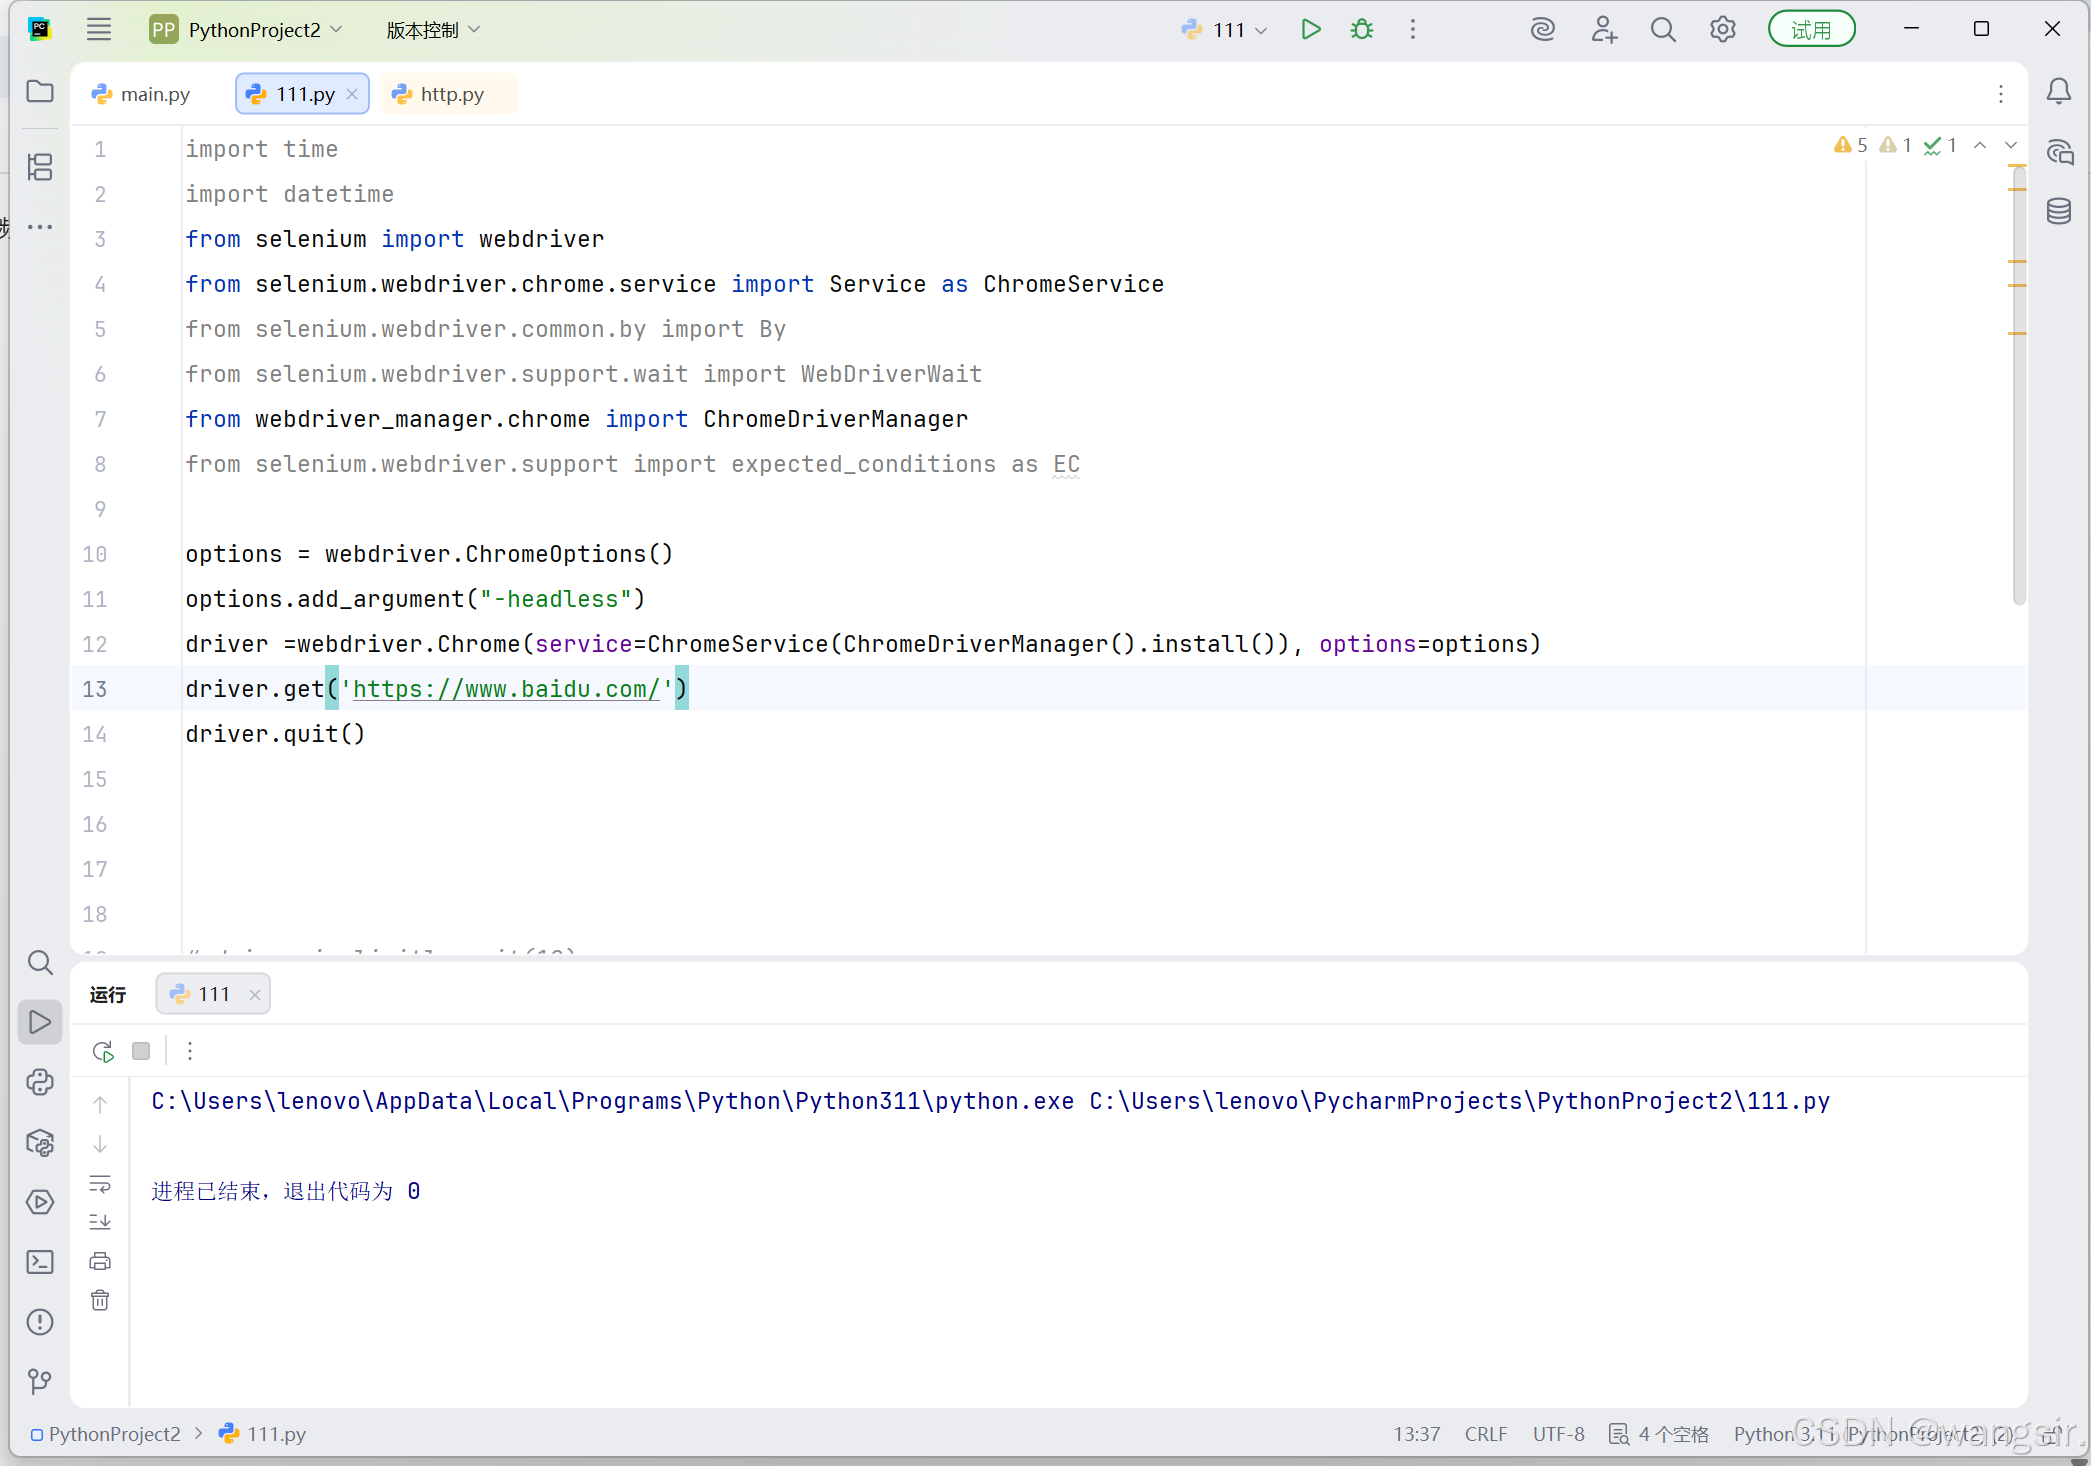
Task: Open the Python Console tool window
Action: click(x=40, y=1082)
